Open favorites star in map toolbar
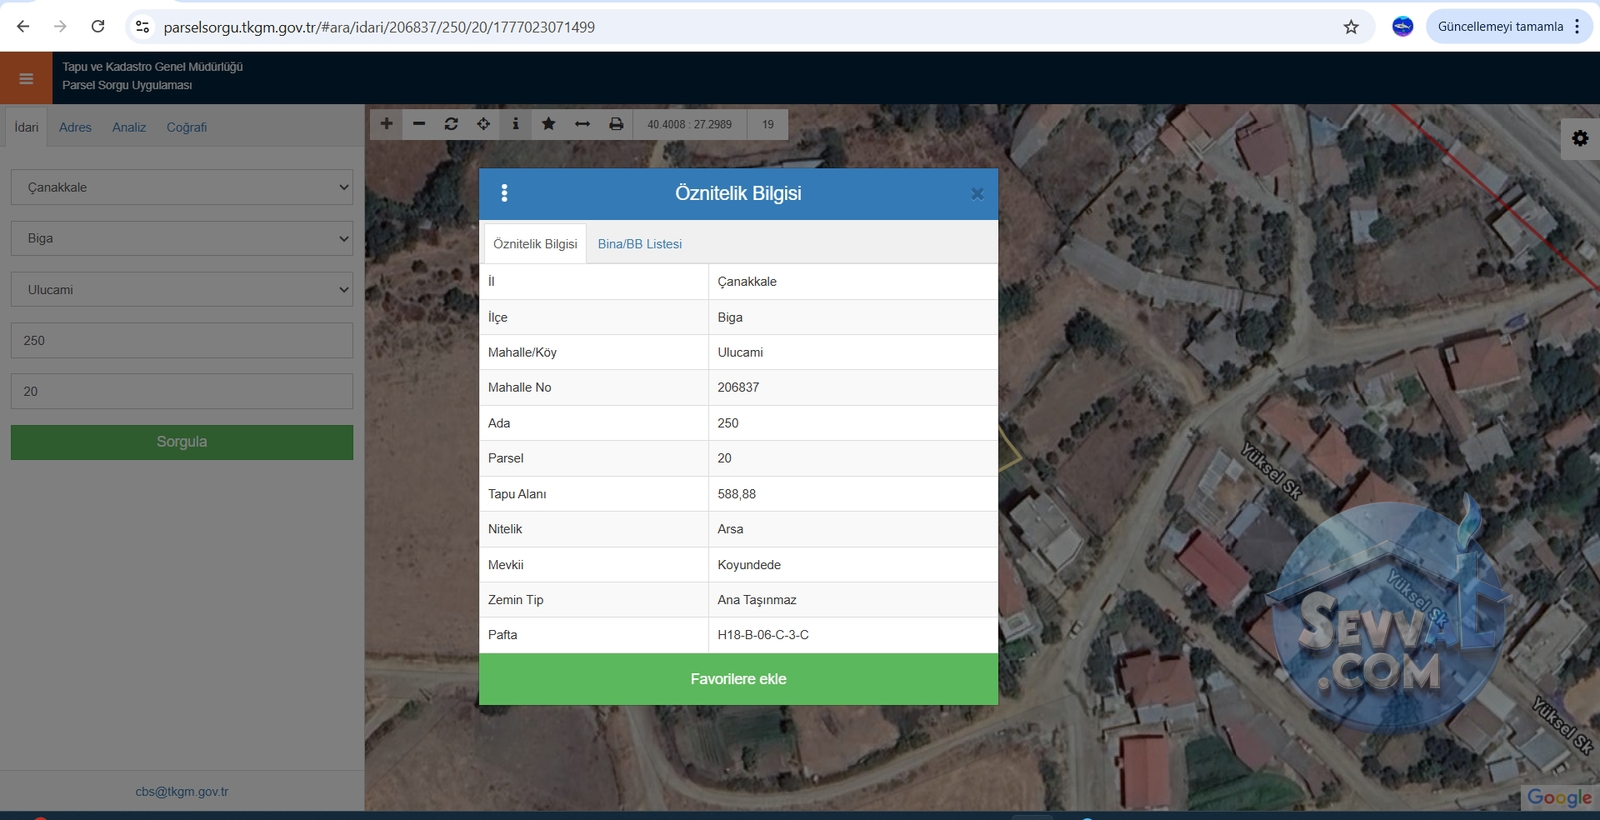This screenshot has width=1600, height=820. point(548,124)
